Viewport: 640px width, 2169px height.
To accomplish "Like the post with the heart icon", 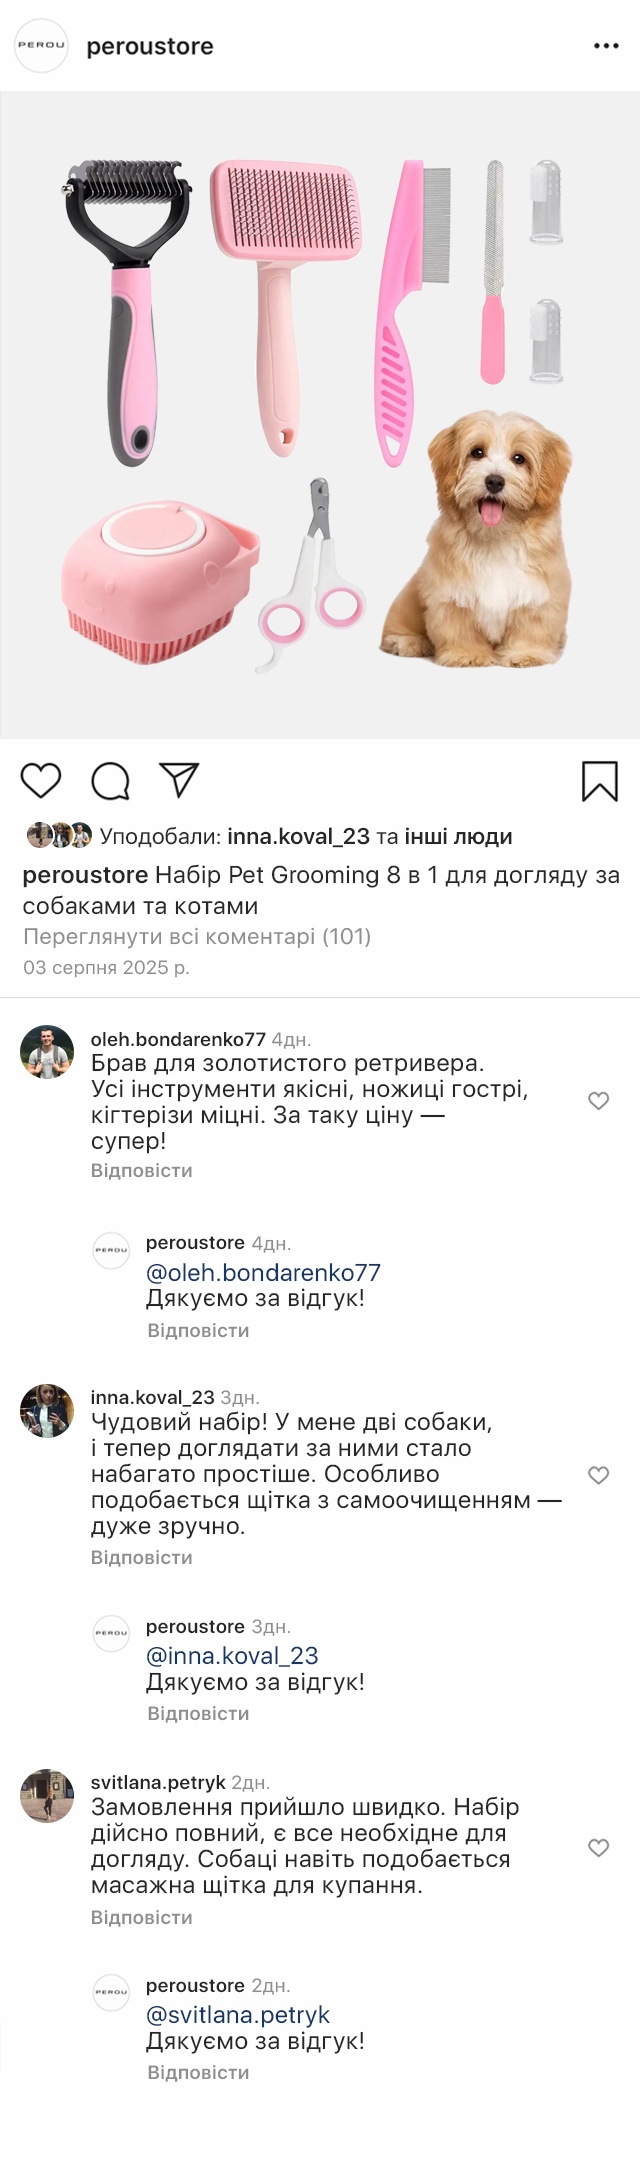I will point(41,780).
